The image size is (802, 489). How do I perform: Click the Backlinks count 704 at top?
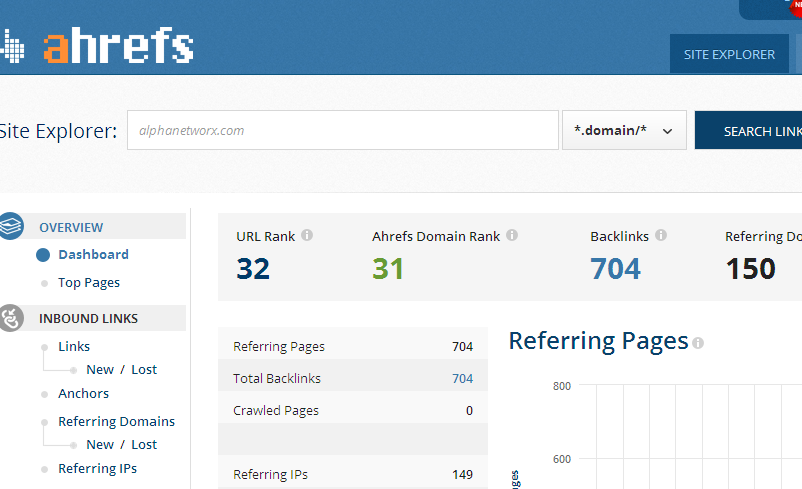(615, 269)
